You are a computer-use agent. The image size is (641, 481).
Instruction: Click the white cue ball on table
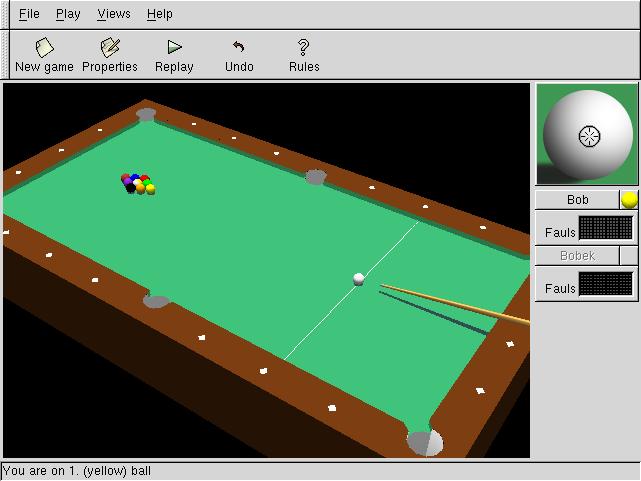click(359, 279)
